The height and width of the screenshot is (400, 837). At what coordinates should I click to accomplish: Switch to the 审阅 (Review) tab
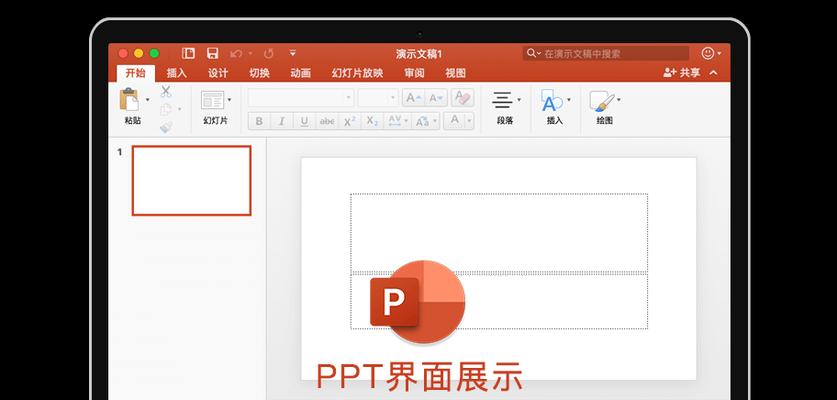pyautogui.click(x=414, y=73)
